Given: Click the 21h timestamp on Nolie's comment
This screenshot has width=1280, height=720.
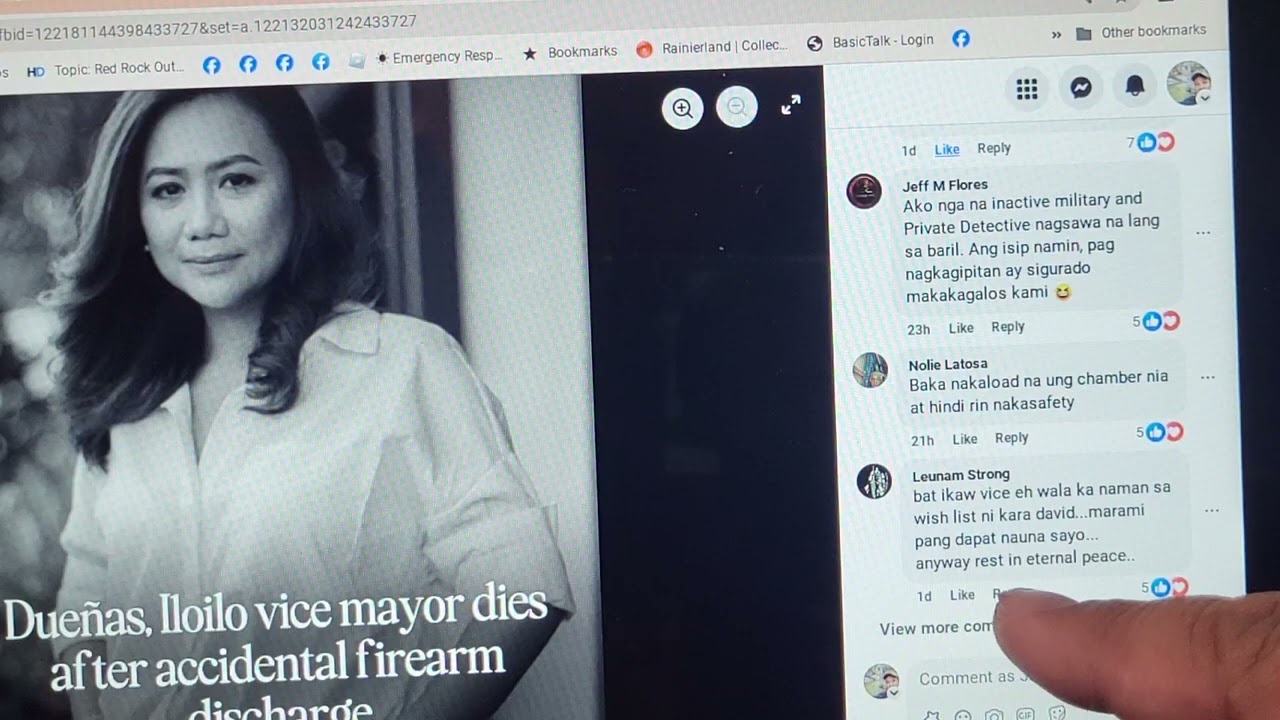Looking at the screenshot, I should point(922,441).
